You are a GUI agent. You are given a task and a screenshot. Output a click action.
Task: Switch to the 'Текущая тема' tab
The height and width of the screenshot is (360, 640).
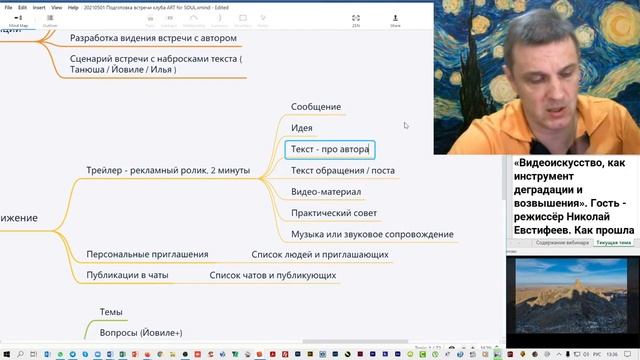[613, 242]
